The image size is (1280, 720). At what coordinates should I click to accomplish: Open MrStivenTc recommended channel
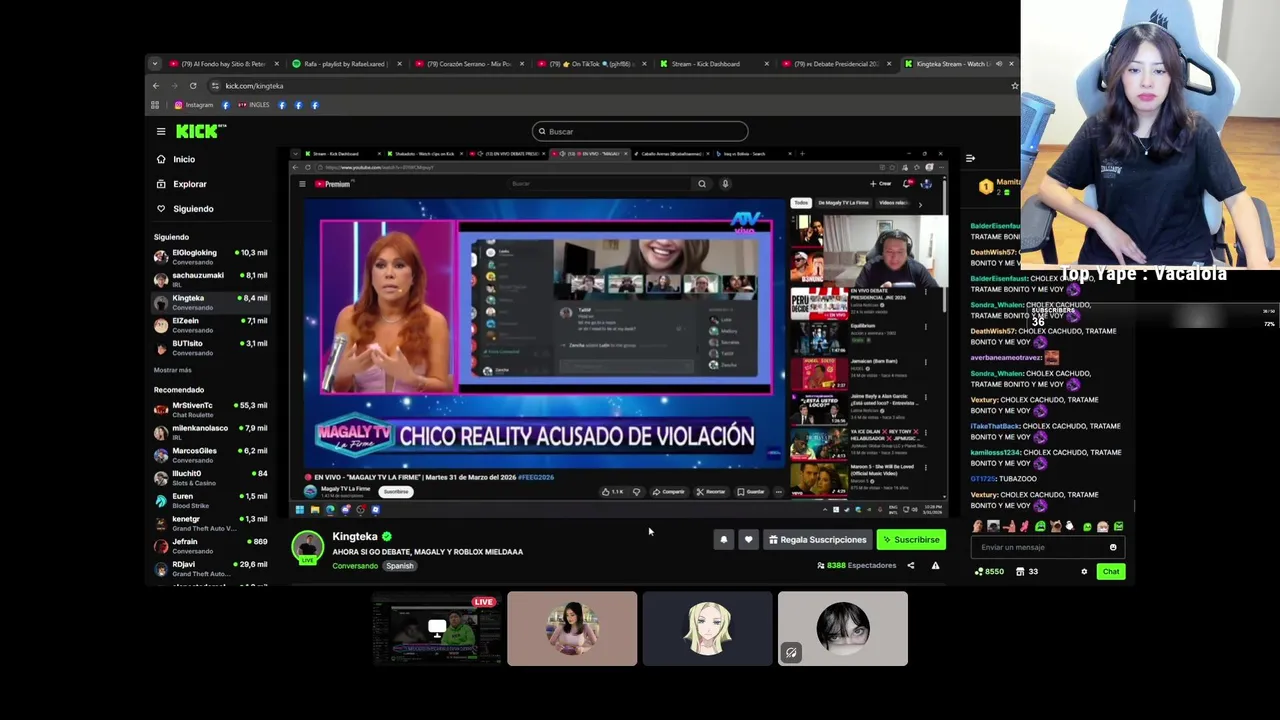click(x=210, y=409)
